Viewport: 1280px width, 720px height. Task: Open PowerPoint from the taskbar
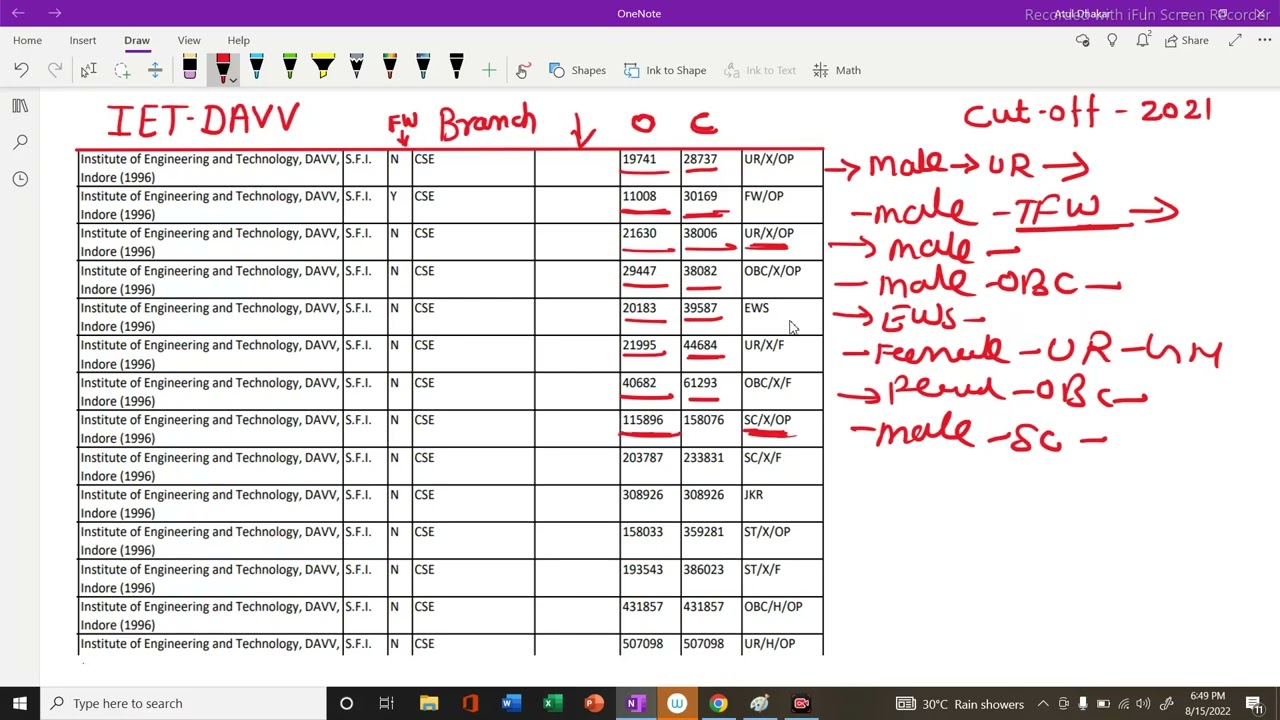coord(594,703)
